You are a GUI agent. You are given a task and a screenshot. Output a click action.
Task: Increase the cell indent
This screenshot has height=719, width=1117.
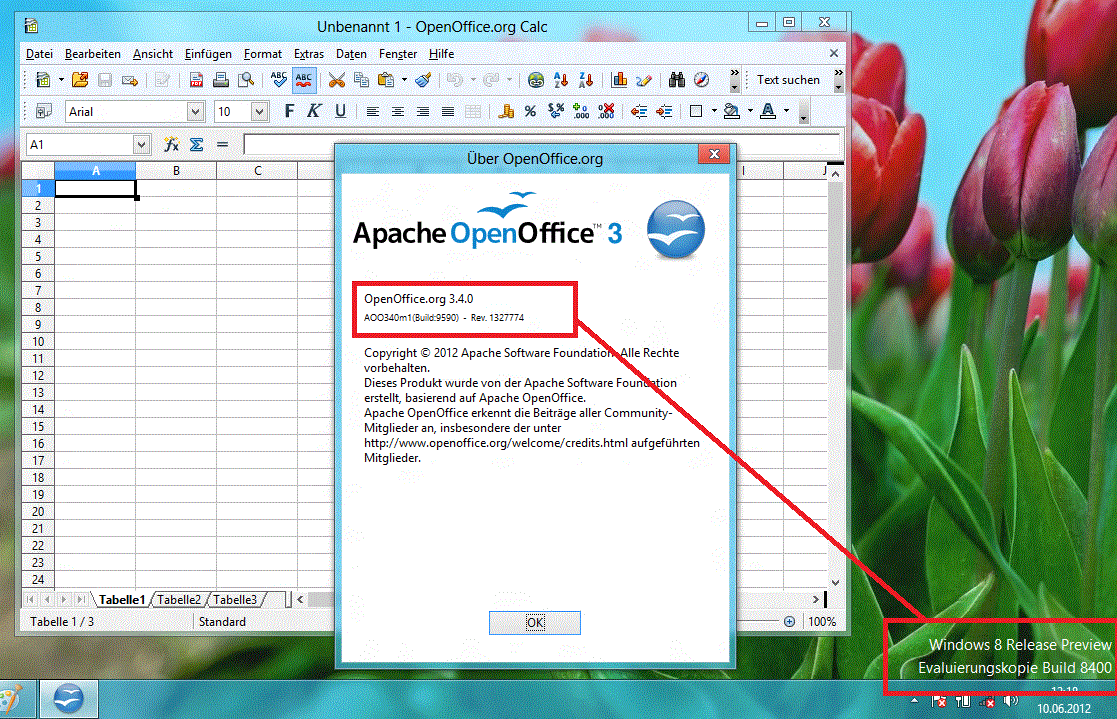click(x=664, y=111)
